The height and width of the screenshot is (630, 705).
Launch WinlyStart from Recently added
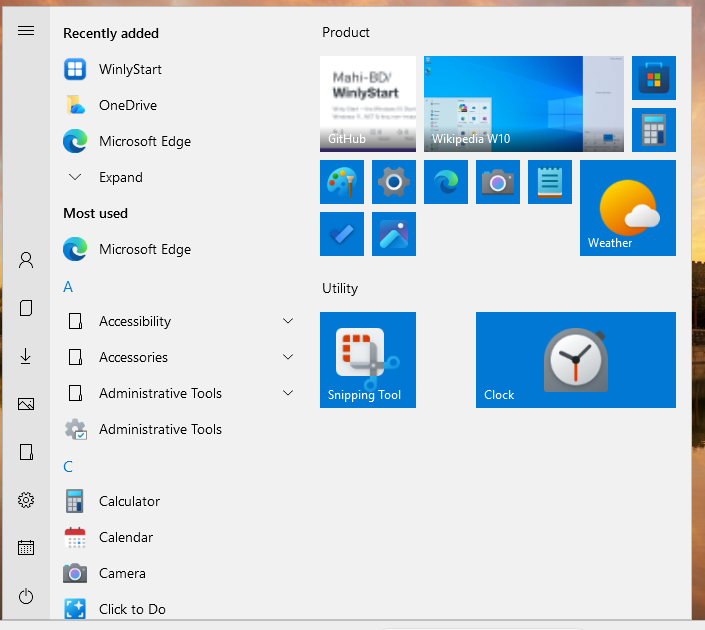pyautogui.click(x=180, y=69)
